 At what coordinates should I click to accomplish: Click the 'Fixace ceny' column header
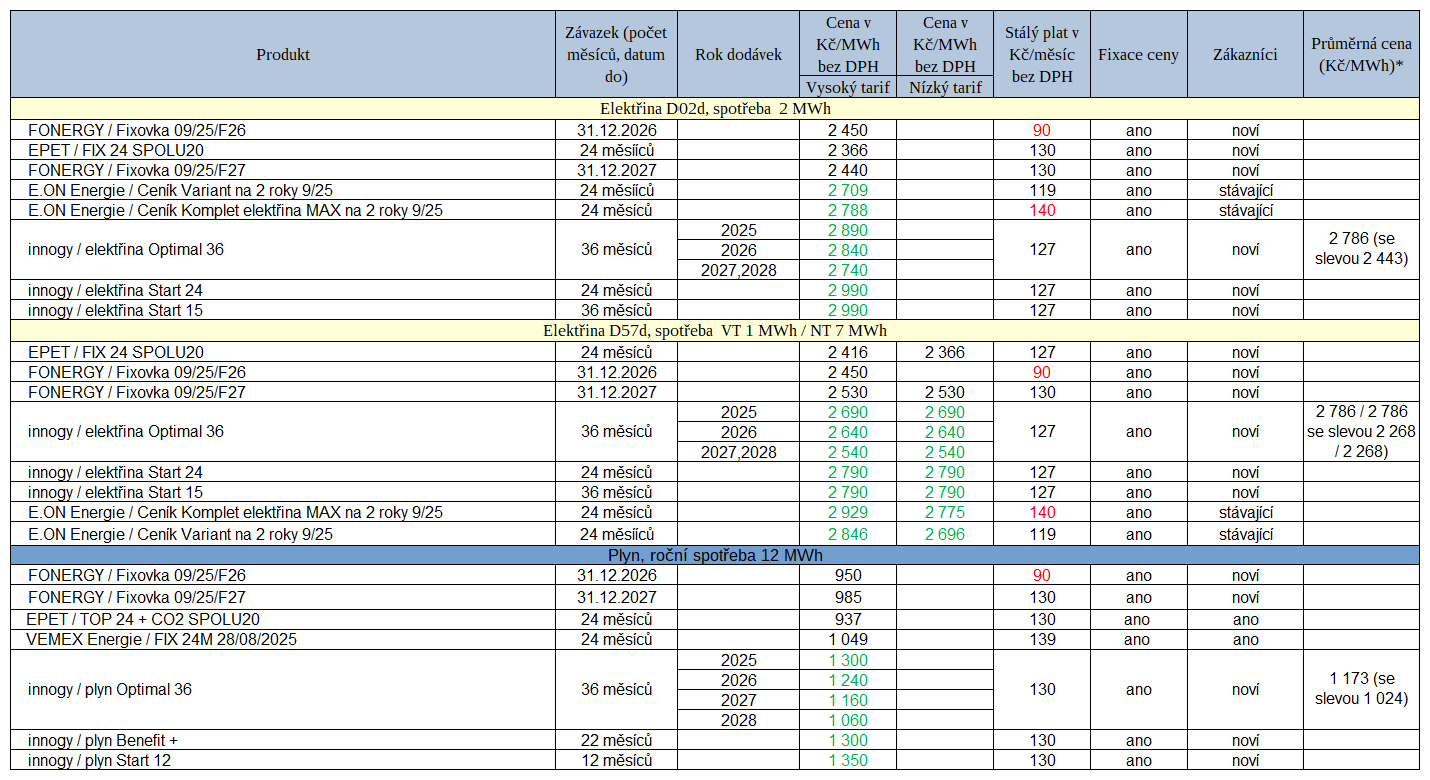1139,55
